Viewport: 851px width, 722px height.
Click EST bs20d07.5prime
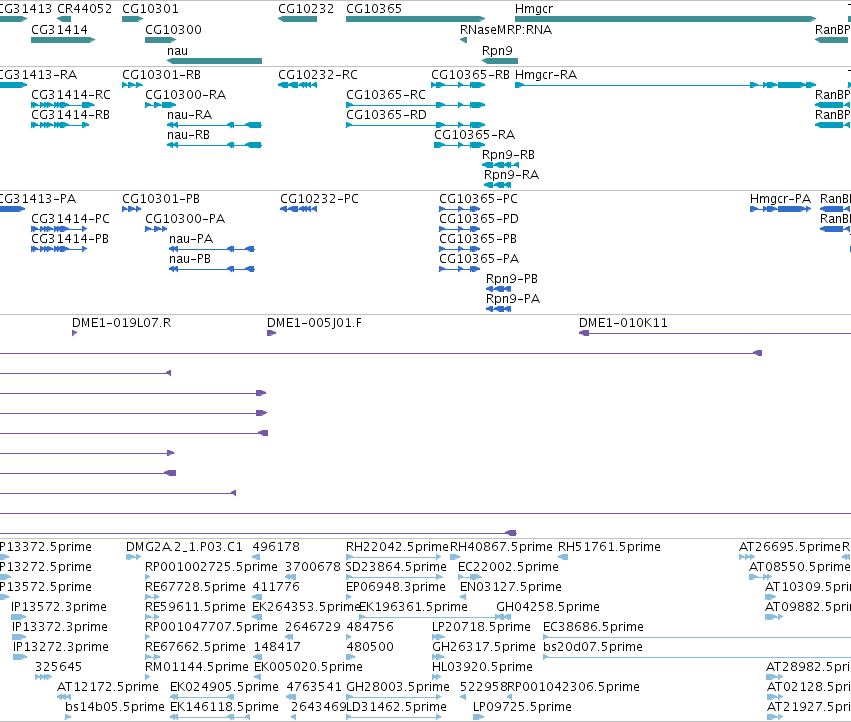[x=697, y=657]
